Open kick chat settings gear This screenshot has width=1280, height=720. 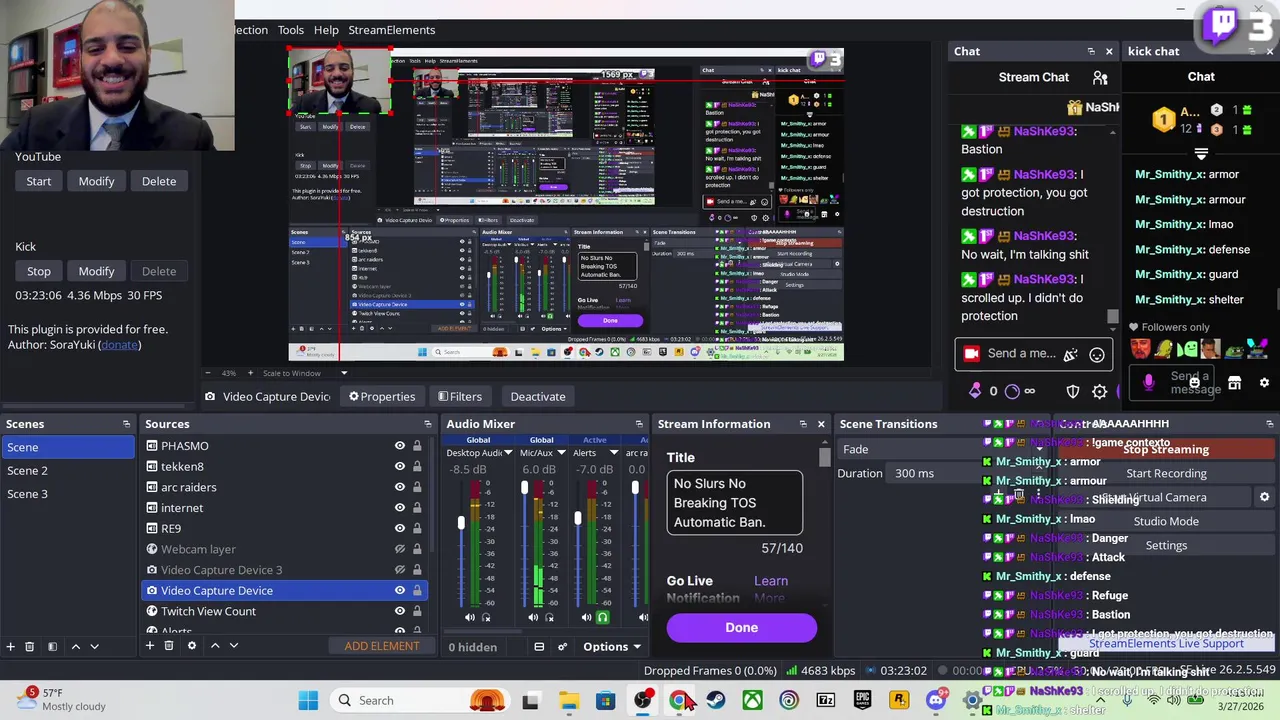point(1264,383)
